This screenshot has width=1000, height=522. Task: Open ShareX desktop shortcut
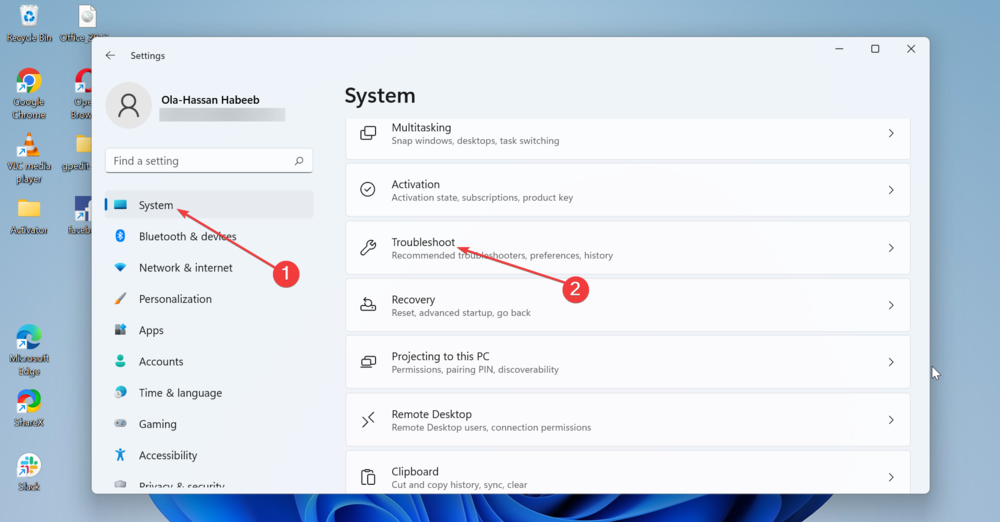point(29,408)
